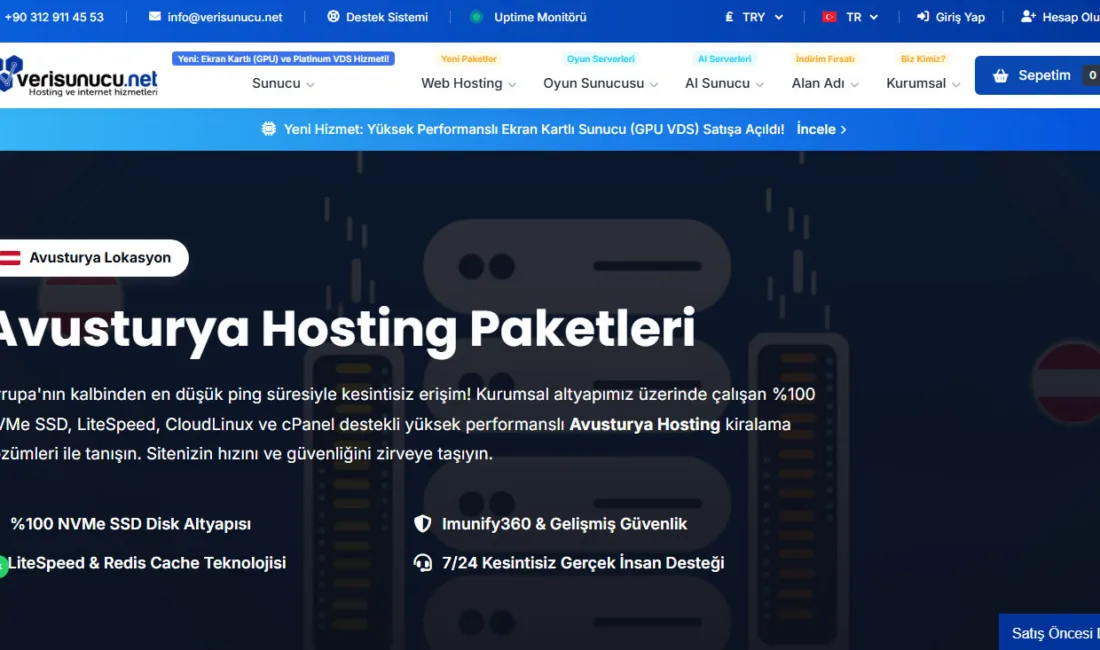Image resolution: width=1100 pixels, height=650 pixels.
Task: Open the TRY currency dropdown
Action: (754, 17)
